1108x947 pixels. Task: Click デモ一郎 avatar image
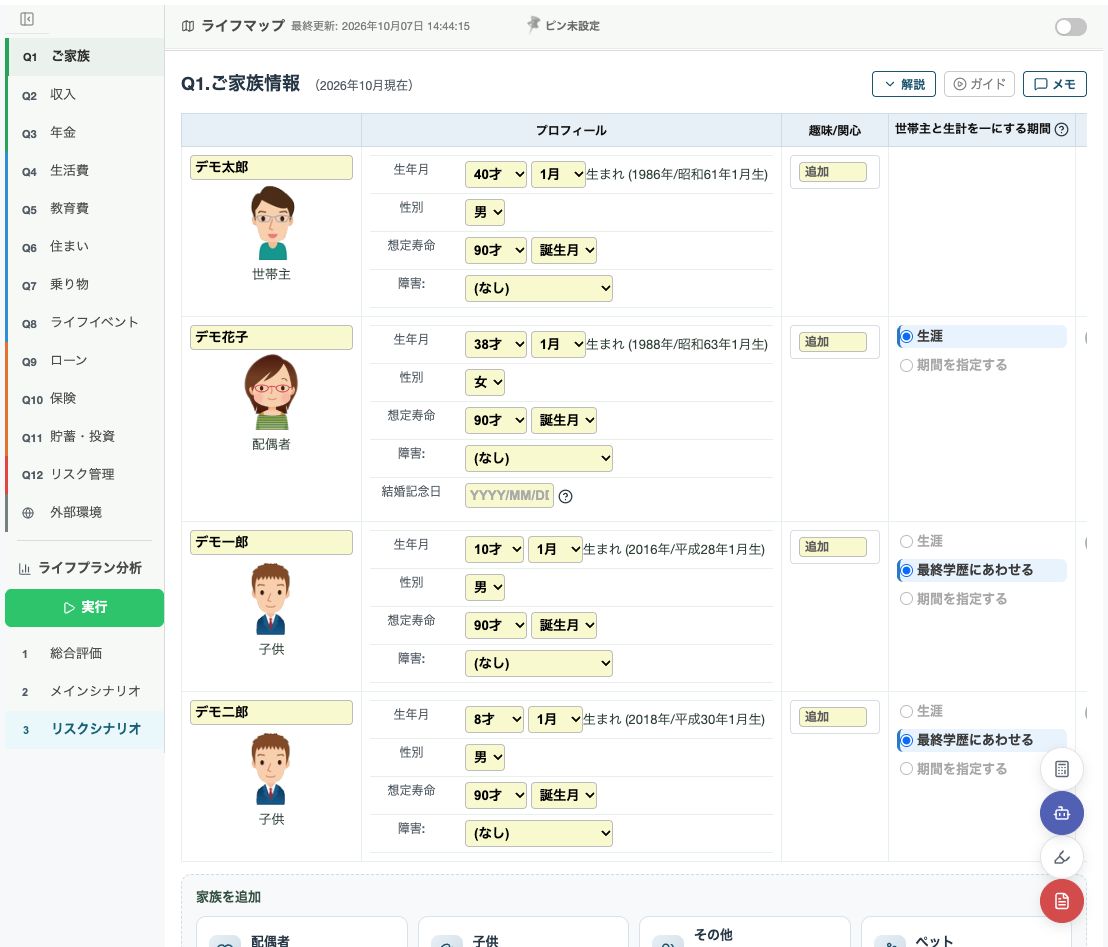(271, 599)
